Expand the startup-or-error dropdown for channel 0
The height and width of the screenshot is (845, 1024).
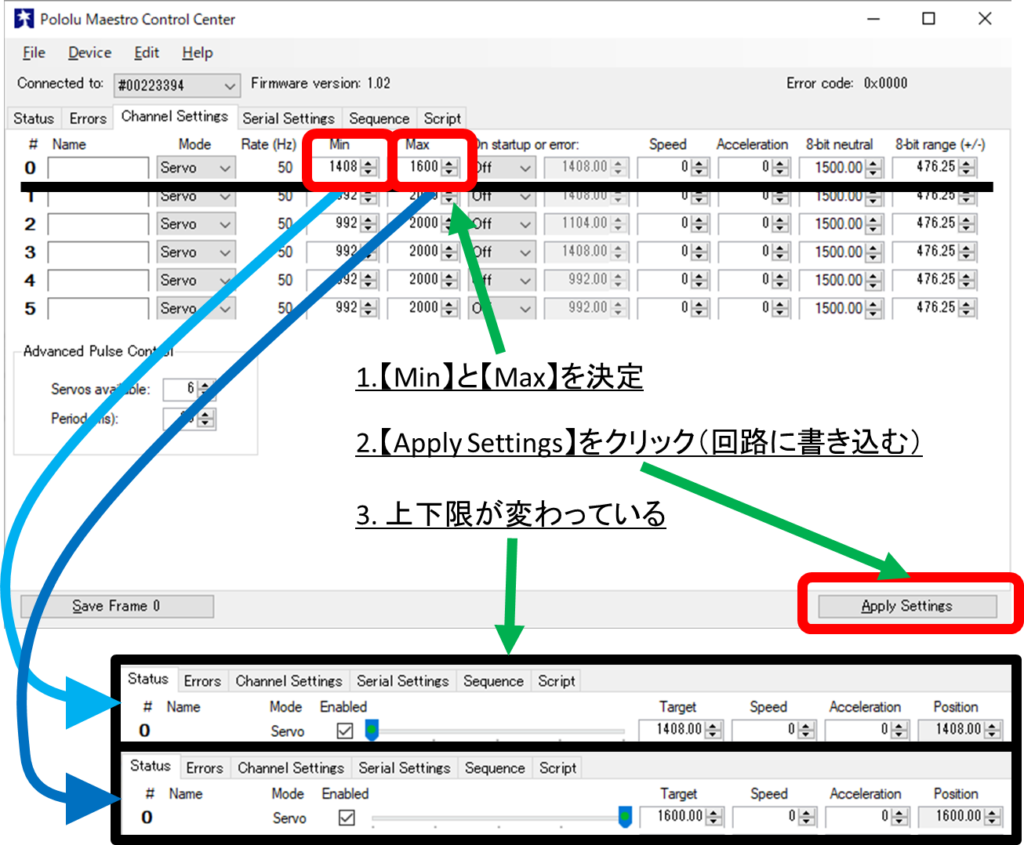502,168
